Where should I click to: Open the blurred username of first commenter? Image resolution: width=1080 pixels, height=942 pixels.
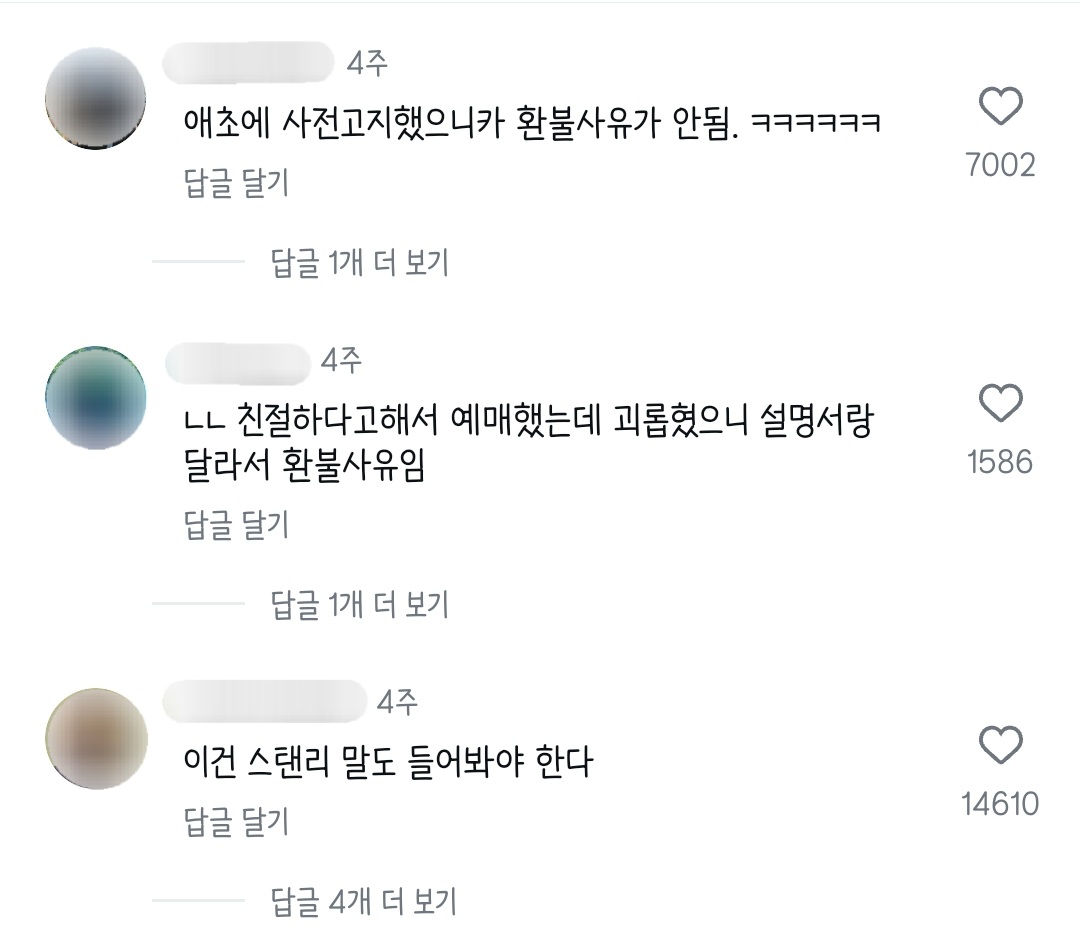click(248, 63)
